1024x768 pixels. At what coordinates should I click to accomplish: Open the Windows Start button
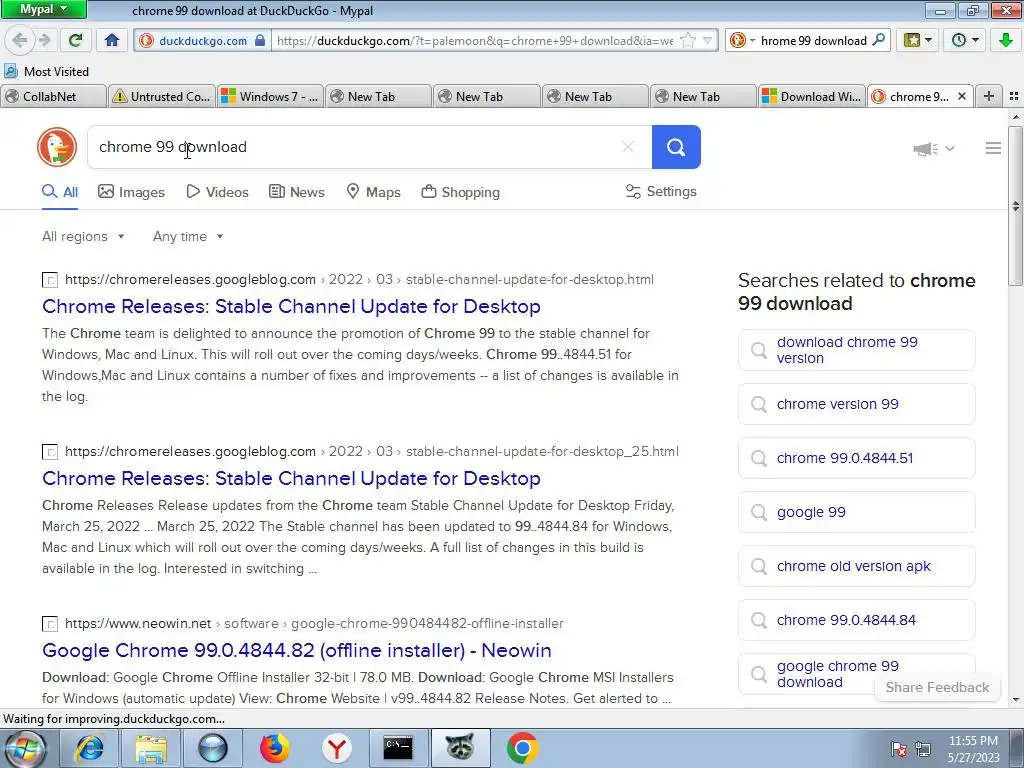click(25, 748)
